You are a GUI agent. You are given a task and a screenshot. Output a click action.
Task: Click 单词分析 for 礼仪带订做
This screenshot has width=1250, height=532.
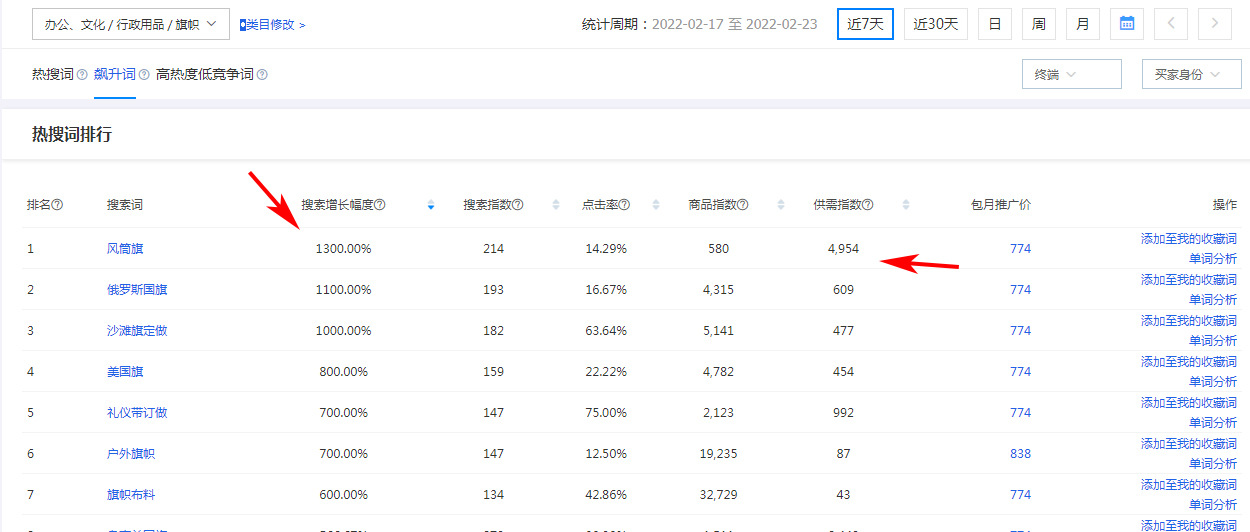pos(1213,423)
